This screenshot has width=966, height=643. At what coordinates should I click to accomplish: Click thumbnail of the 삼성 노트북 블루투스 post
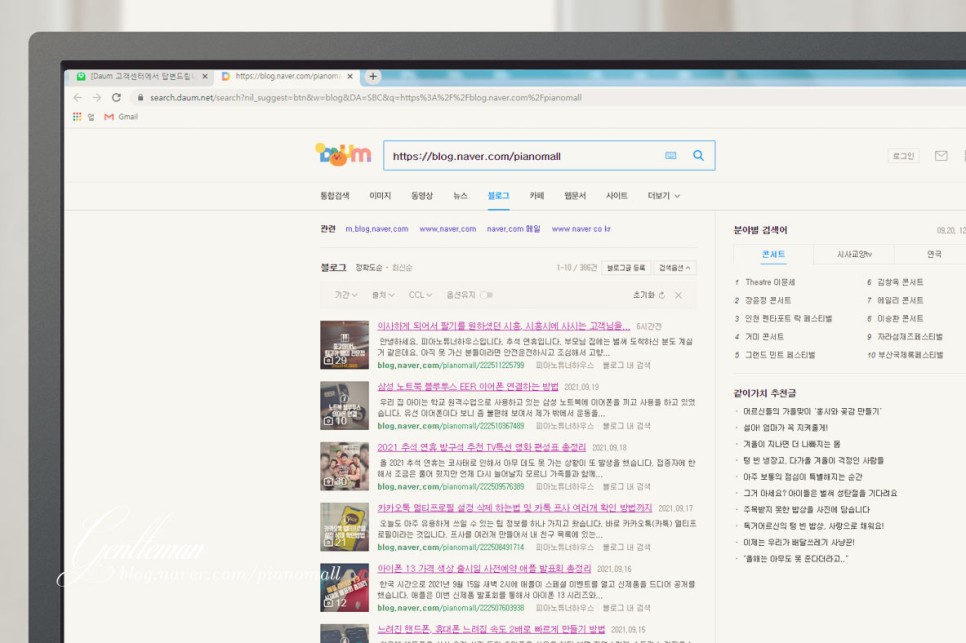tap(344, 405)
